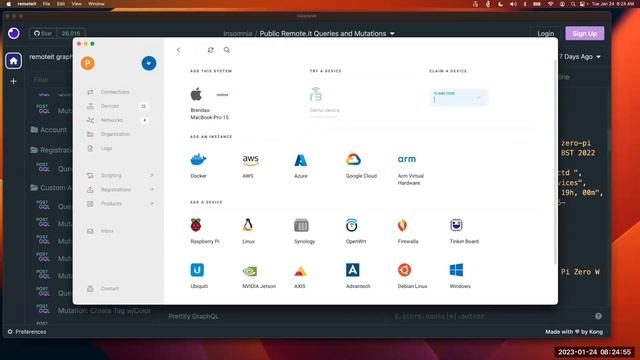Open Organization in the sidebar
This screenshot has height=360, width=640.
click(115, 134)
